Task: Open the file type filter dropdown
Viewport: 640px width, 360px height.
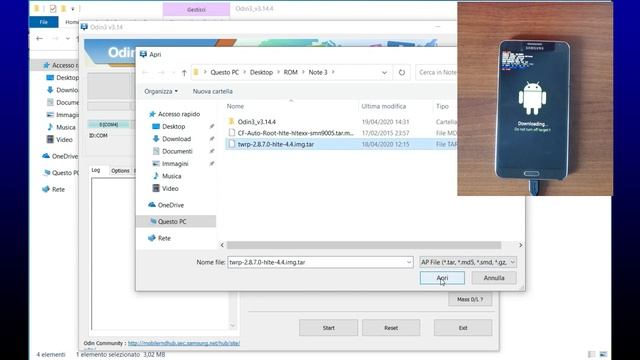Action: (468, 262)
